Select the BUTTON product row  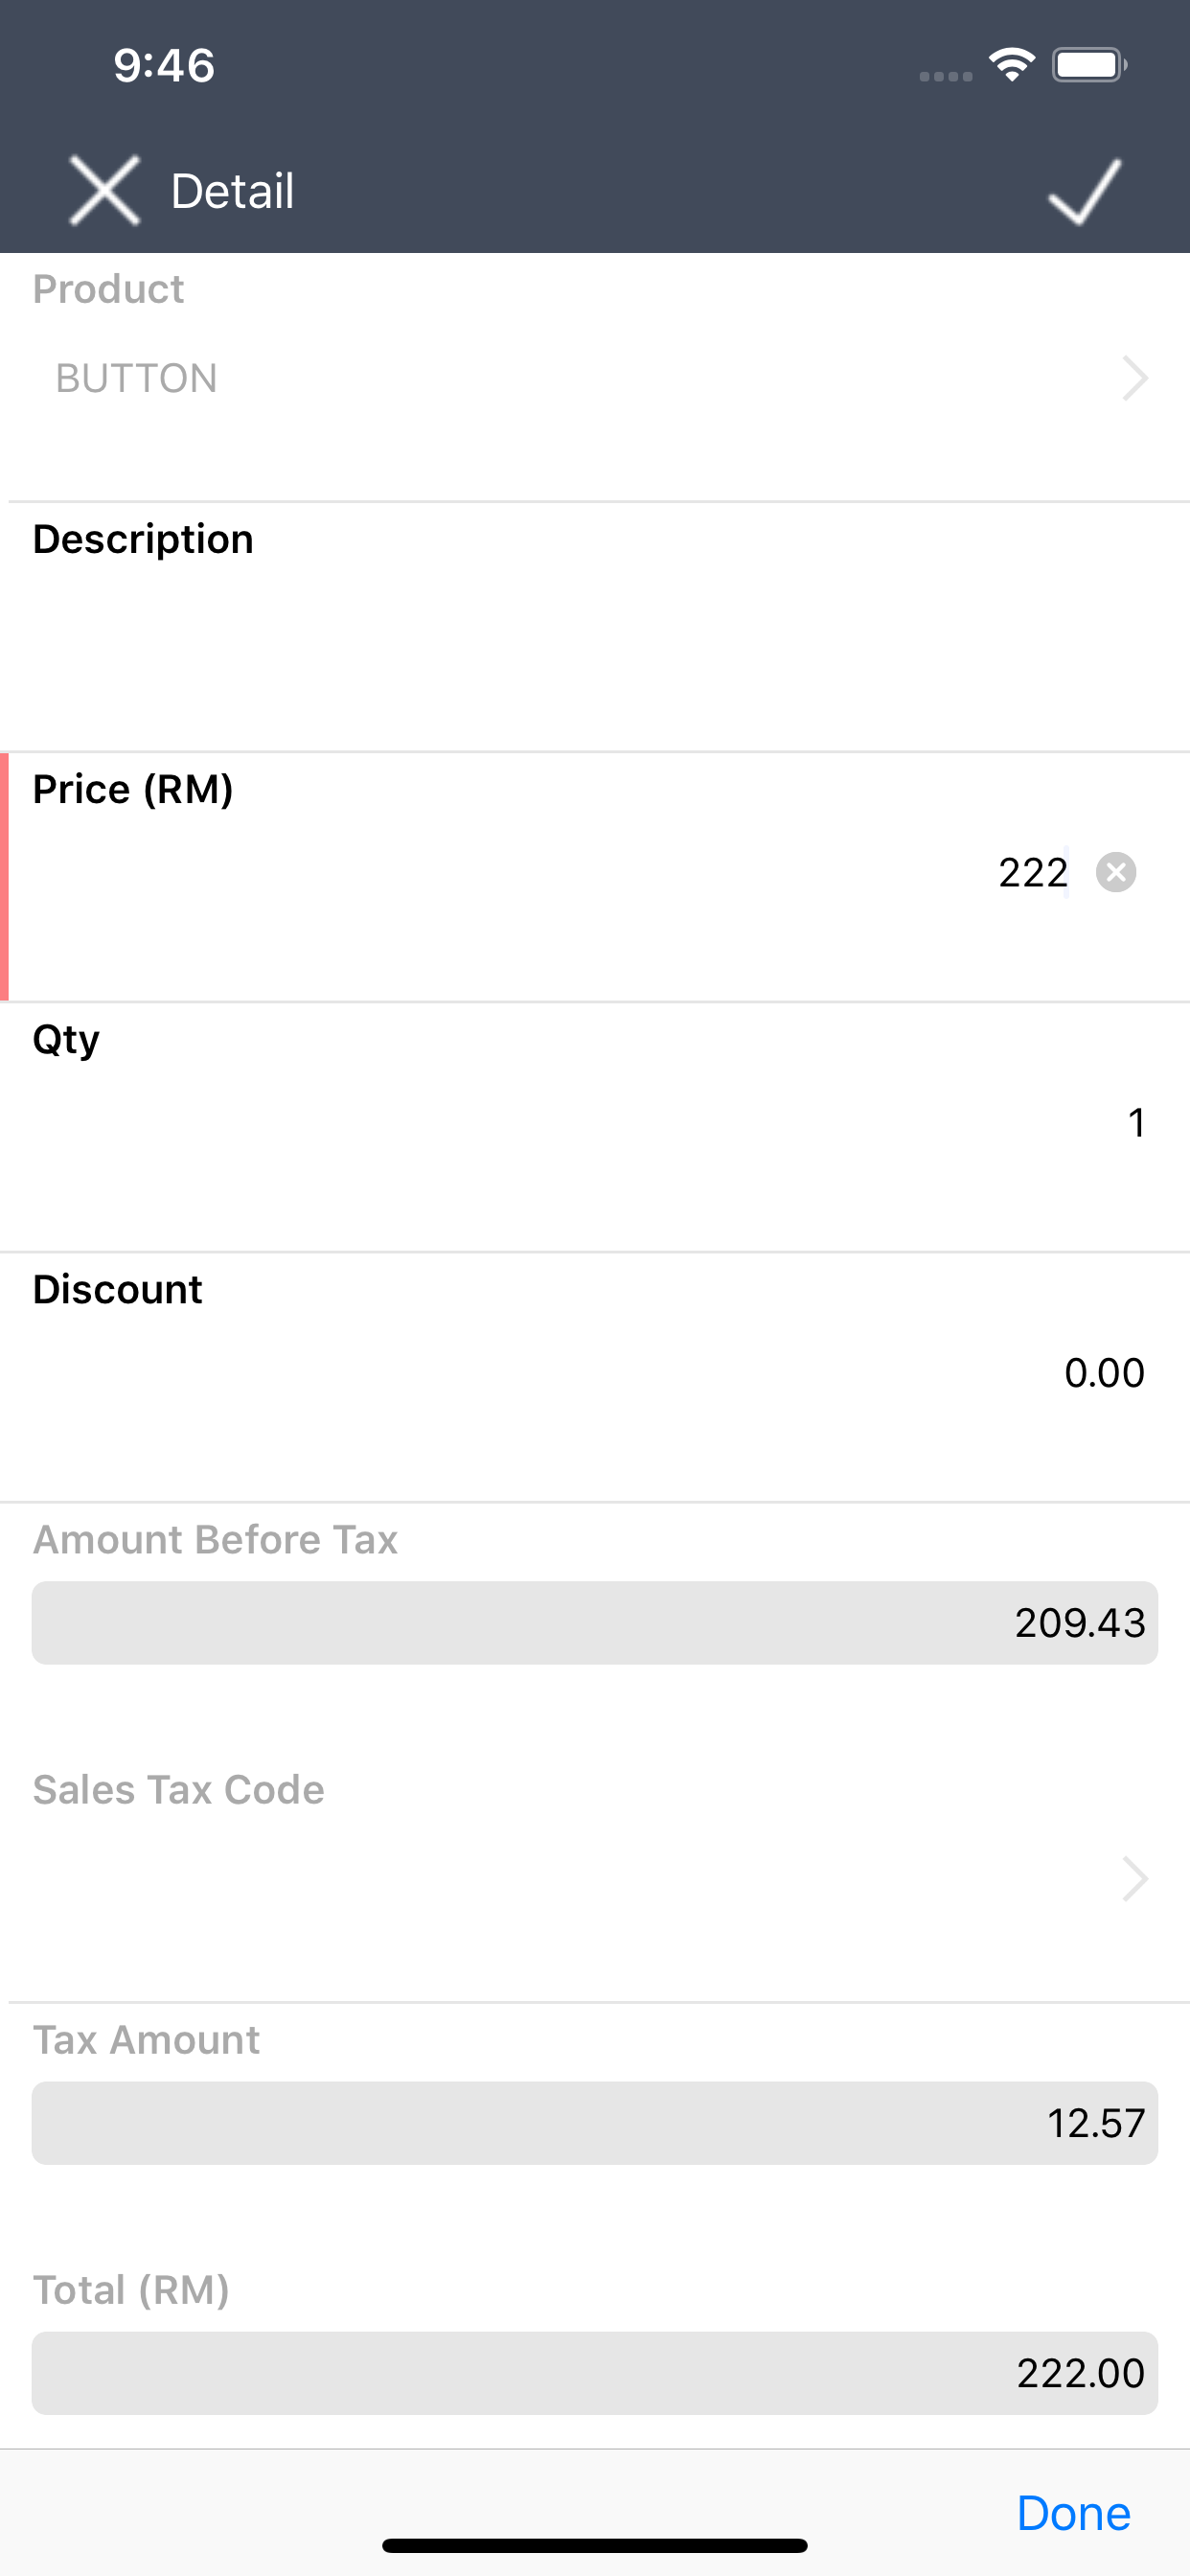(595, 378)
